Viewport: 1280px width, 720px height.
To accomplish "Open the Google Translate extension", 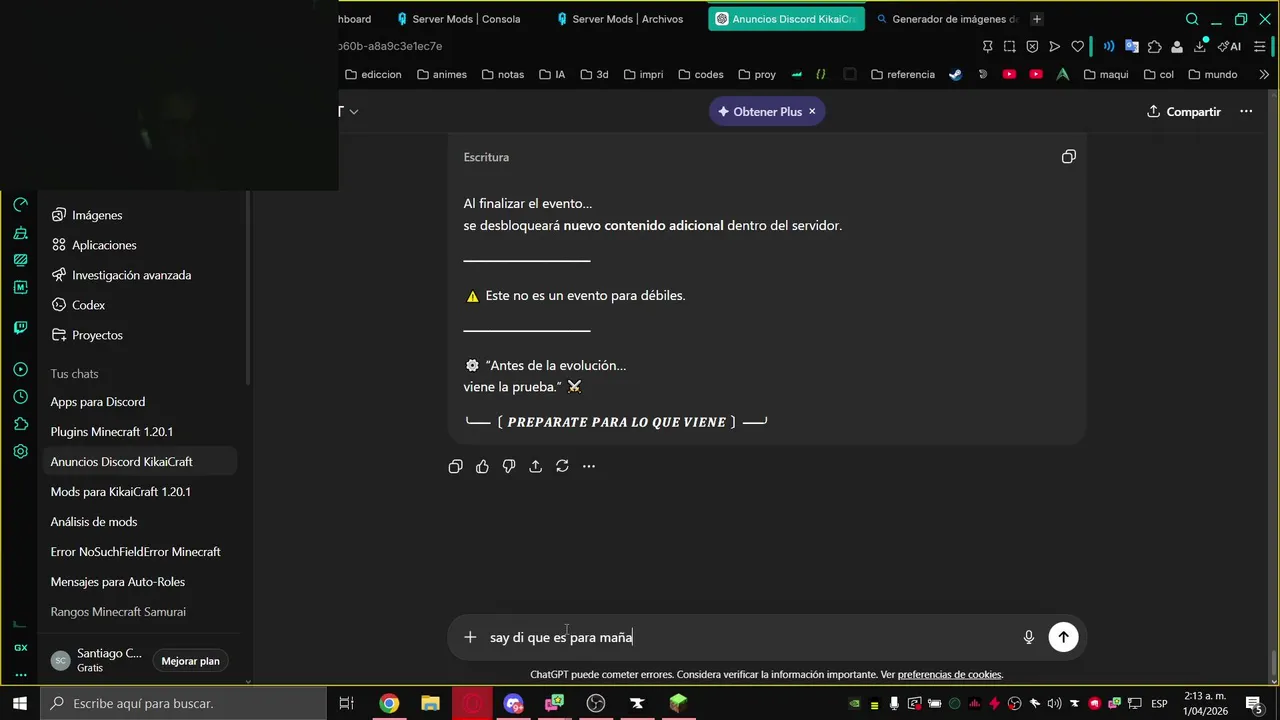I will (1131, 46).
